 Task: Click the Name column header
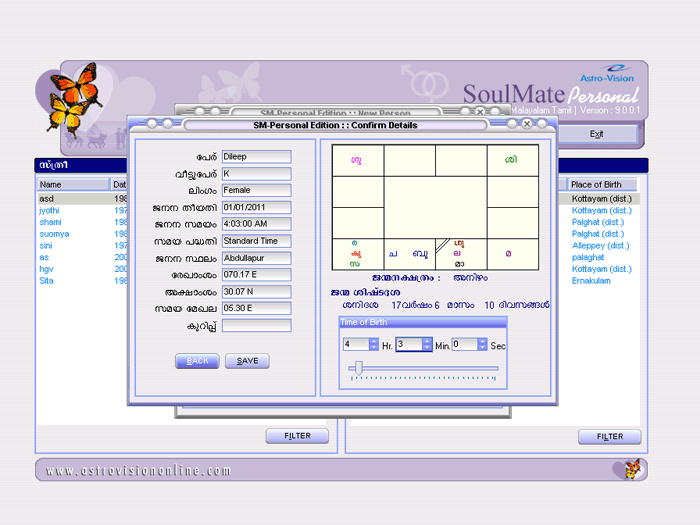click(73, 184)
